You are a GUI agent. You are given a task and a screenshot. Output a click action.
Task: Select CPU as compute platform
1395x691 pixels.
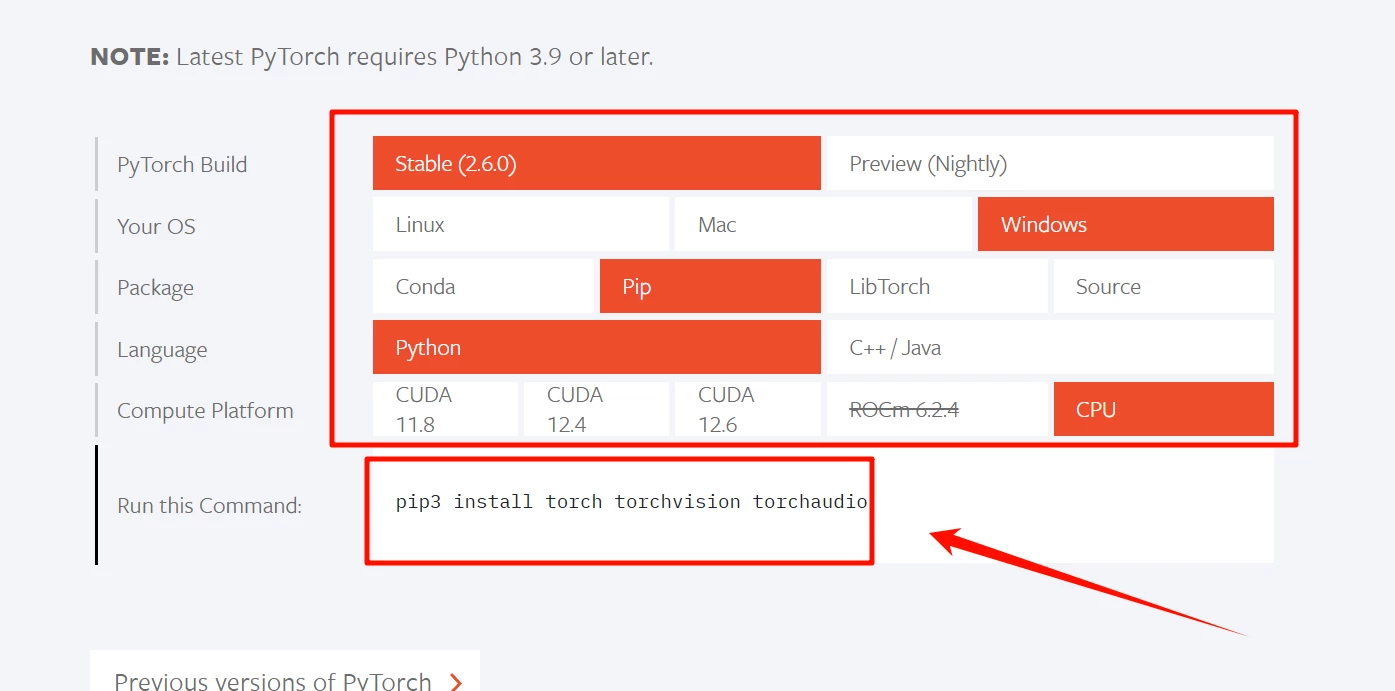tap(1162, 409)
